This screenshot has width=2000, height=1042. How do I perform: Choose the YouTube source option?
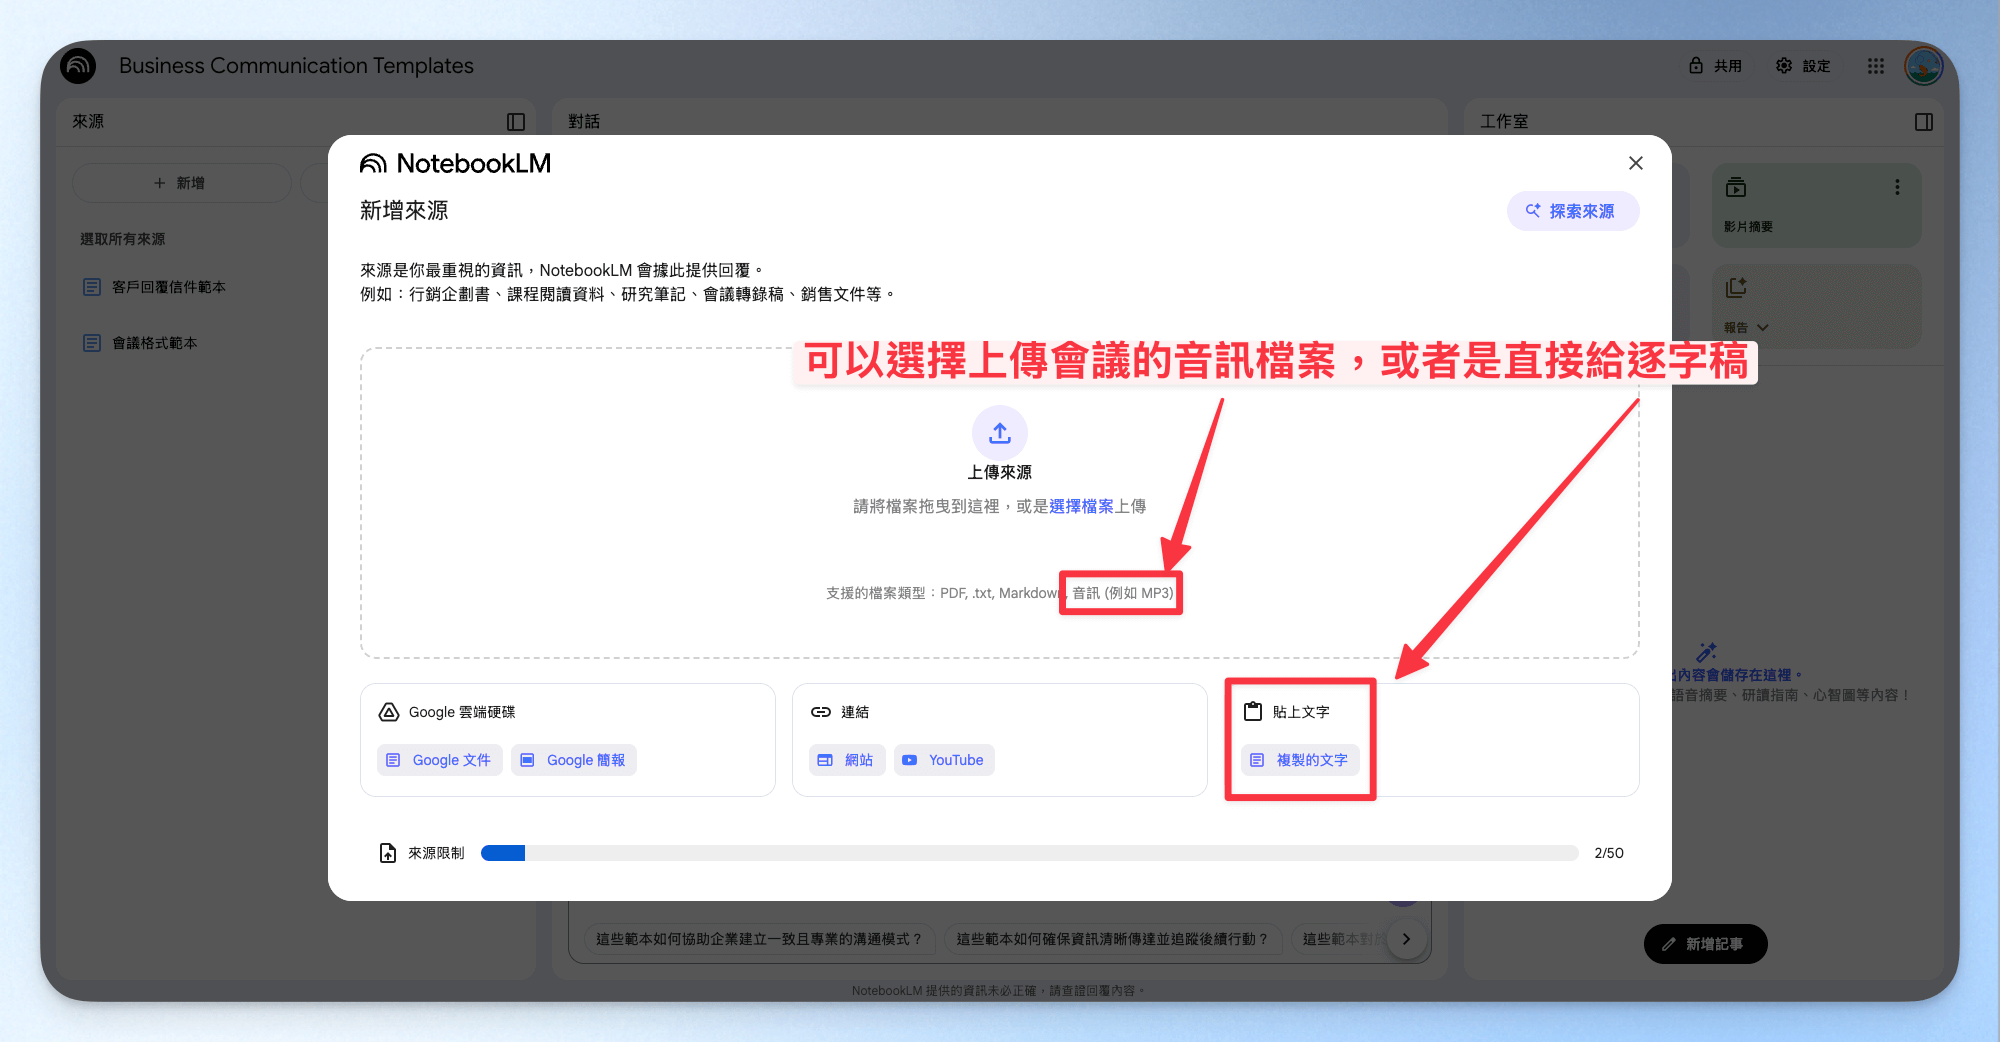(x=944, y=760)
